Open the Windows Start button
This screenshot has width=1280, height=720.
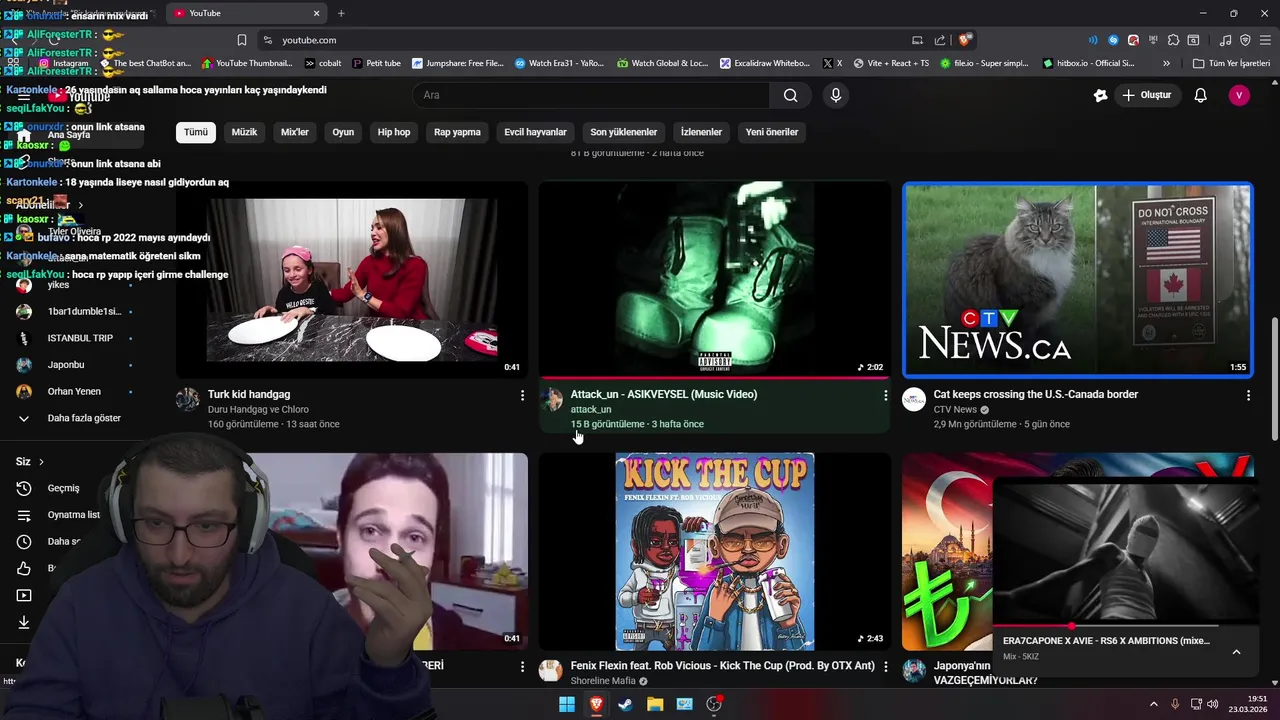coord(567,704)
